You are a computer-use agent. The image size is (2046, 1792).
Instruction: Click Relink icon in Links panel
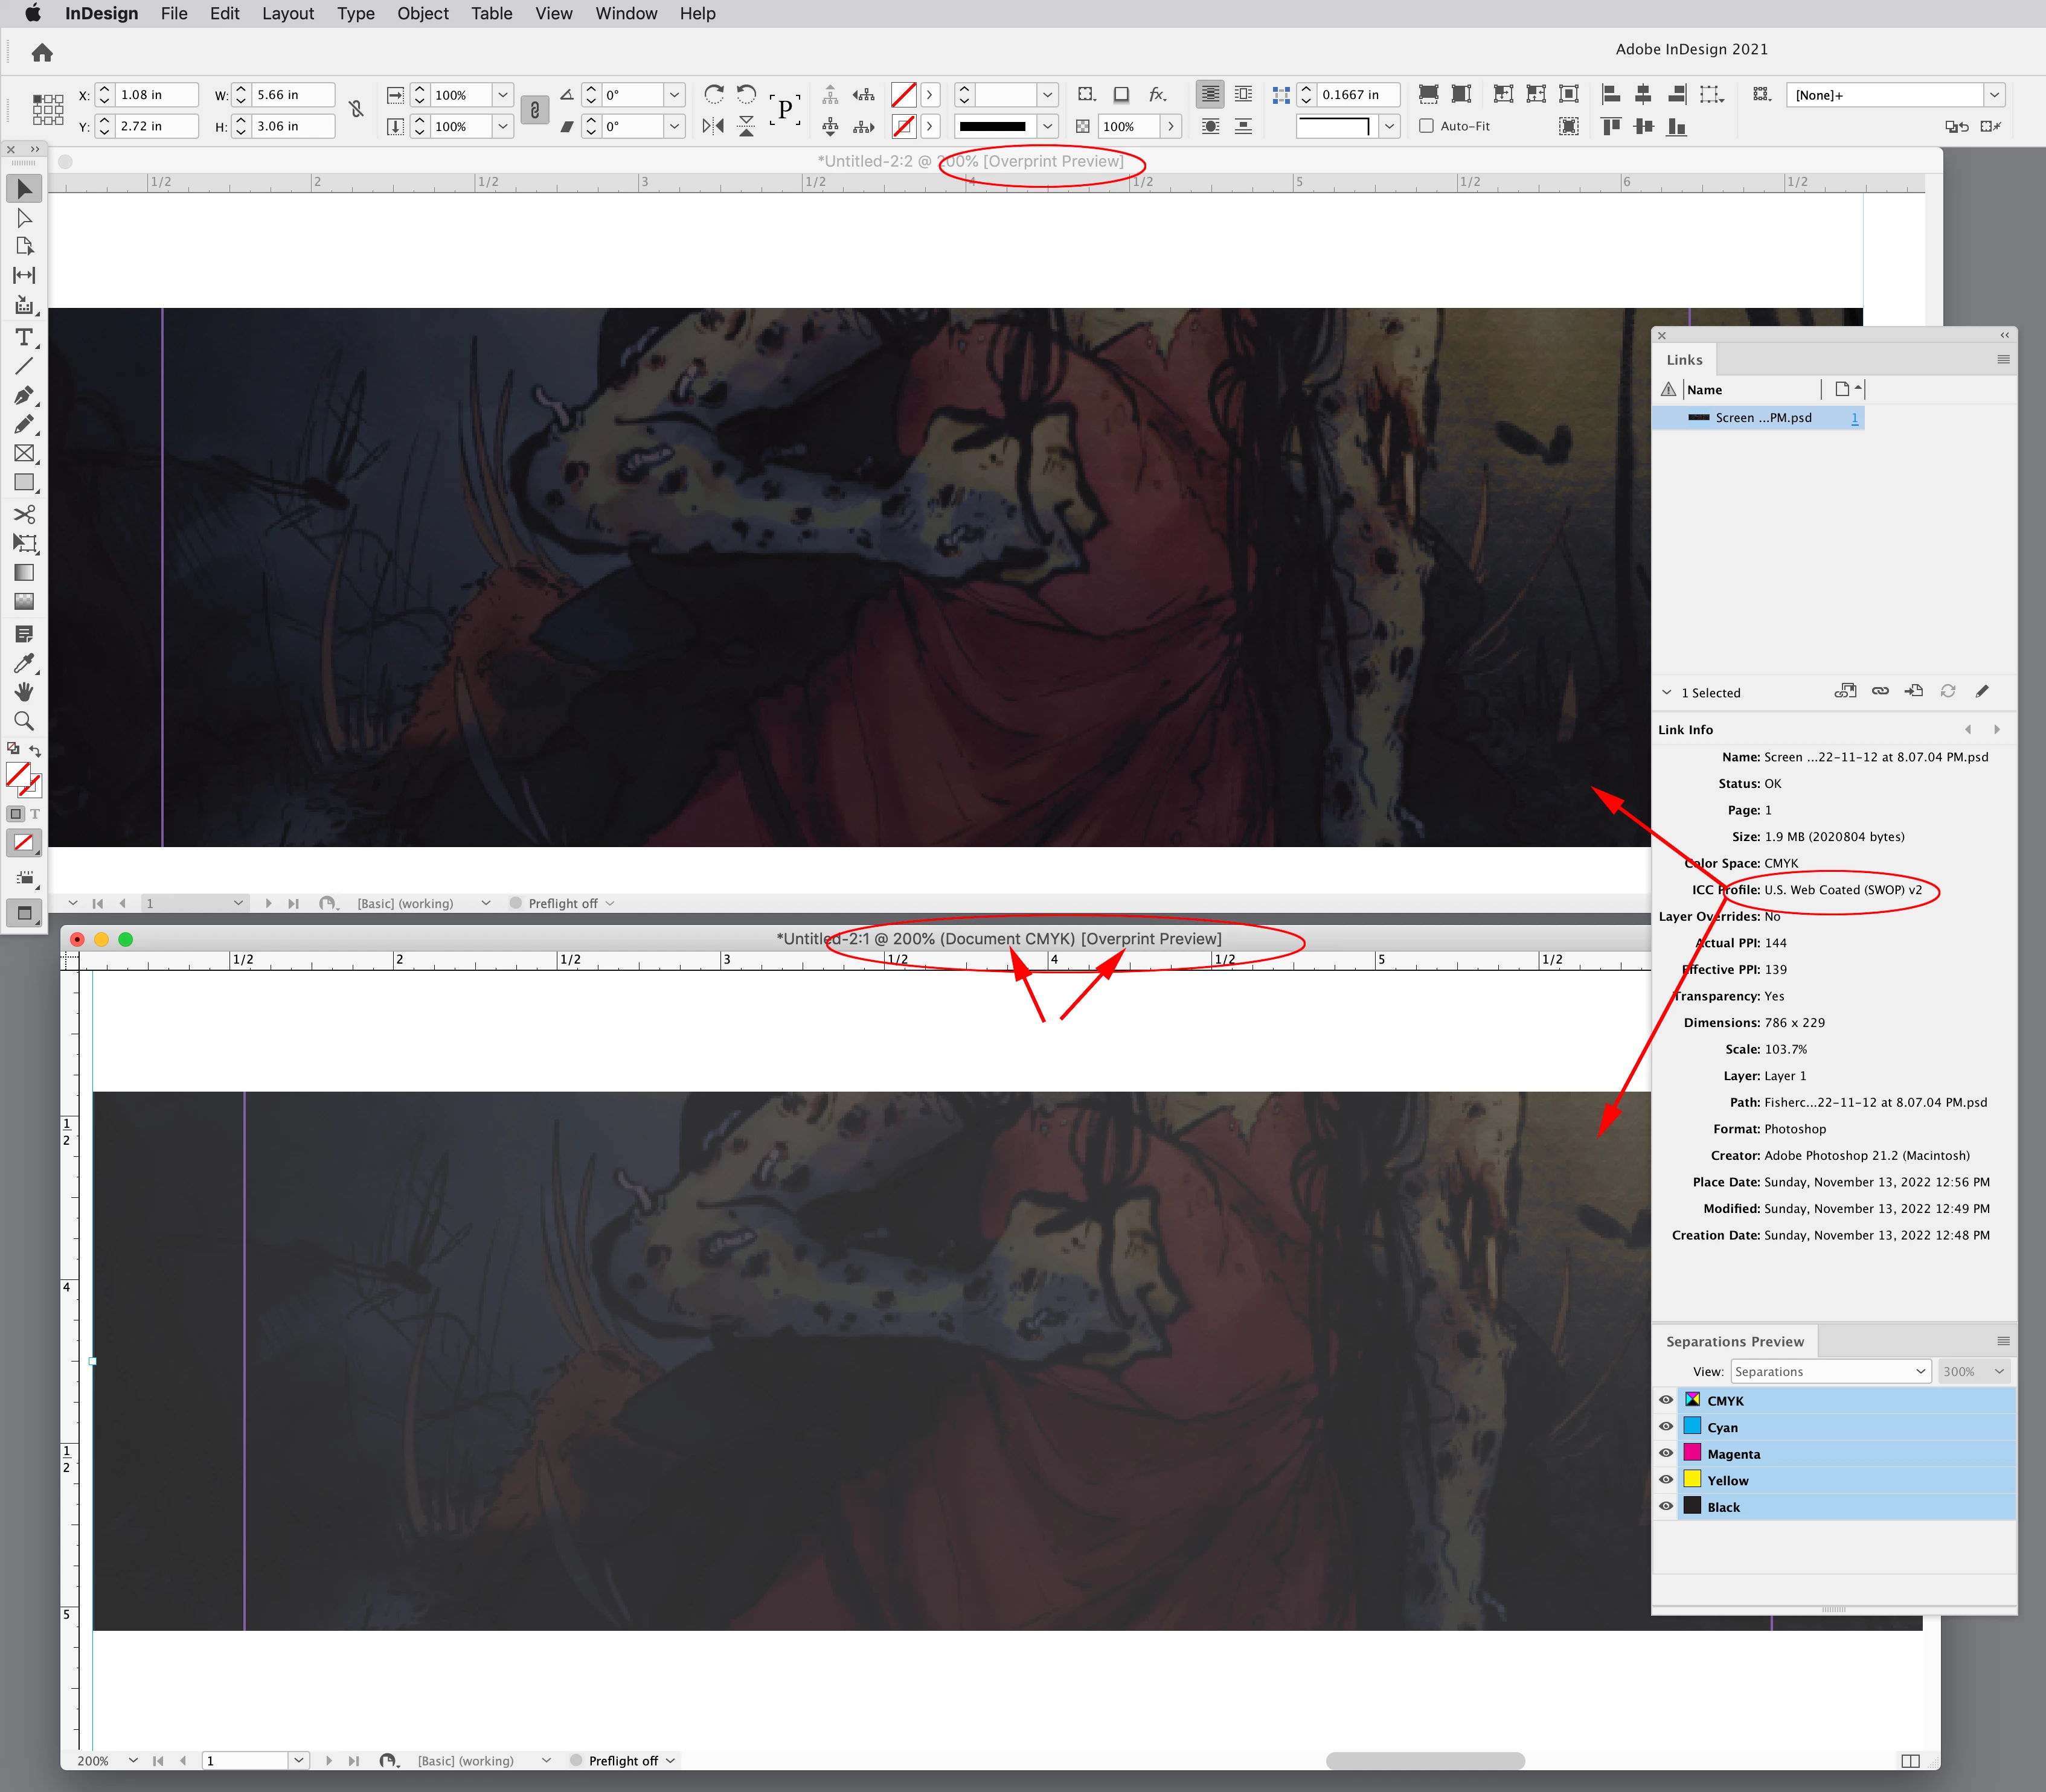tap(1880, 691)
